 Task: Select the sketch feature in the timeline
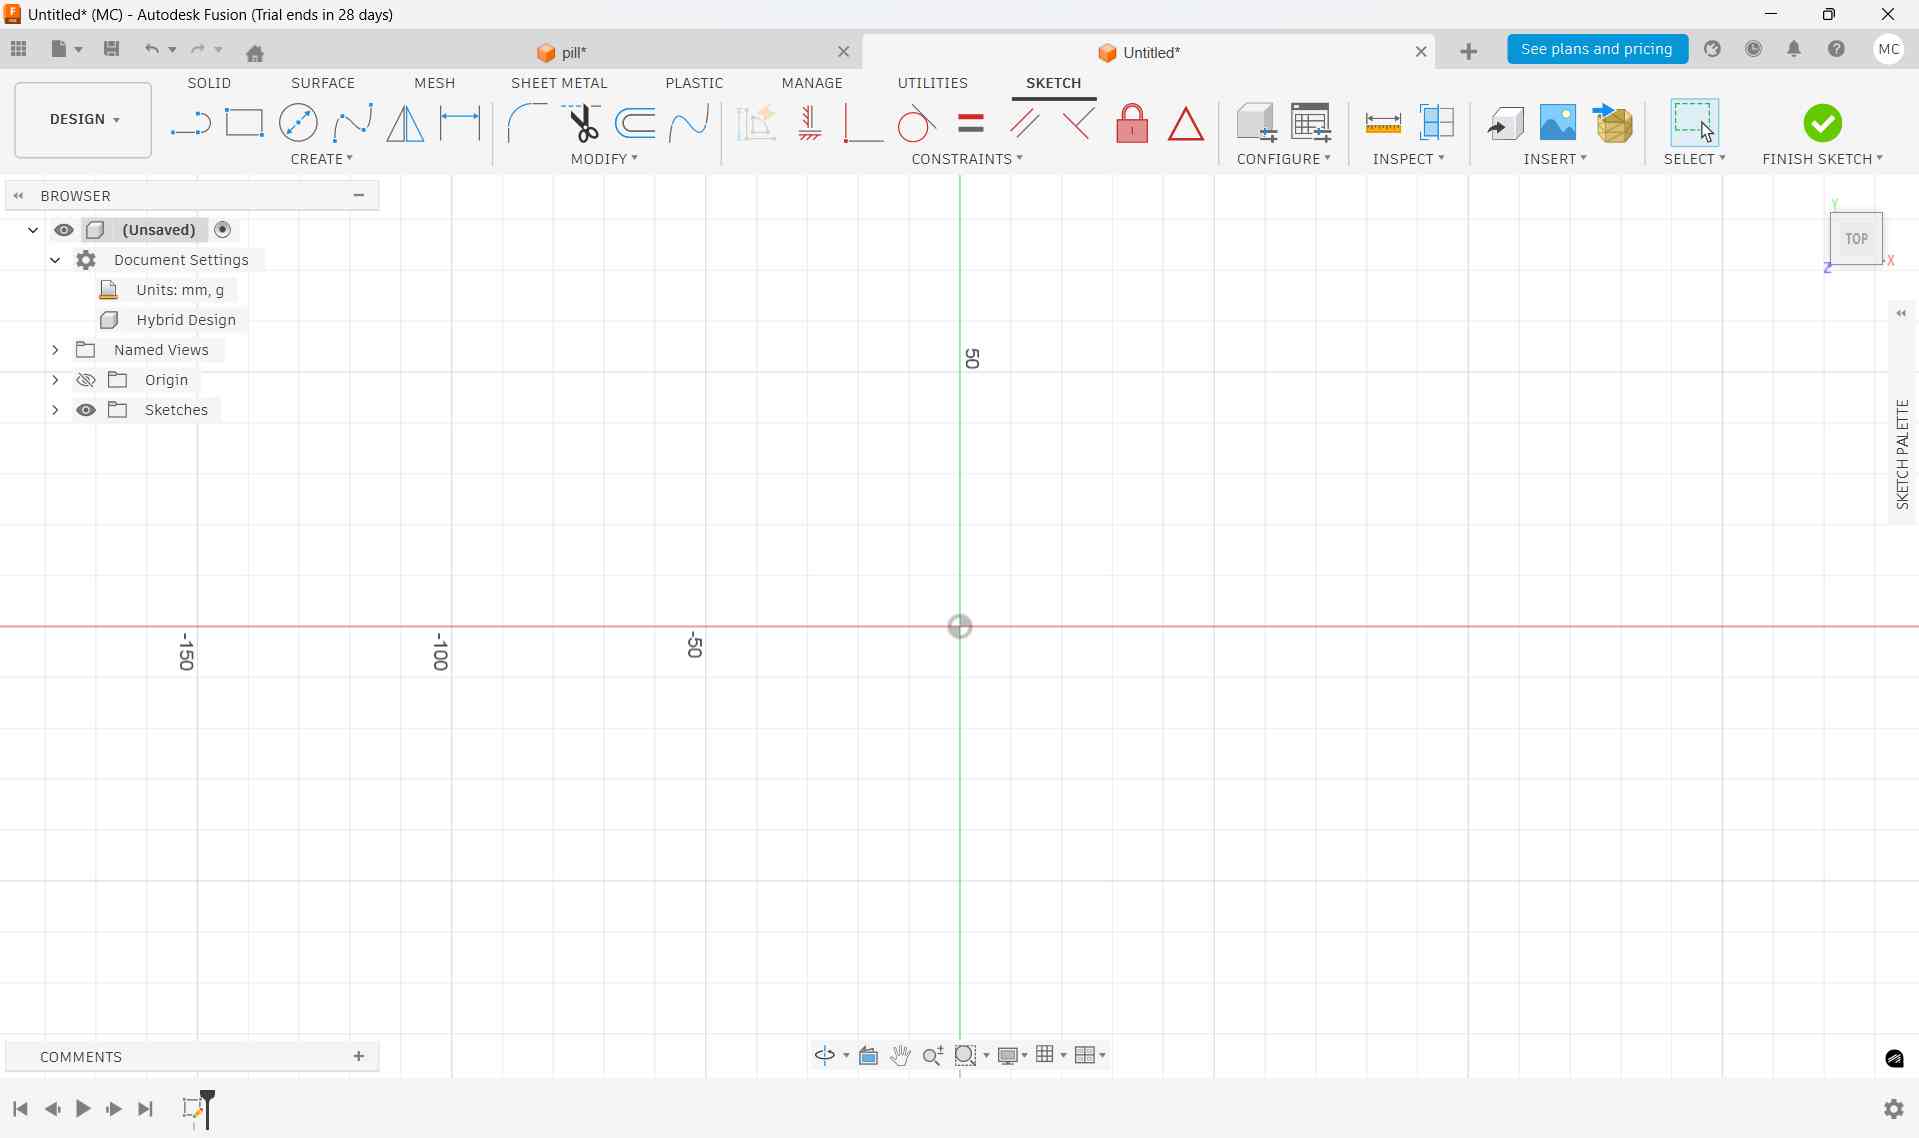pyautogui.click(x=192, y=1108)
